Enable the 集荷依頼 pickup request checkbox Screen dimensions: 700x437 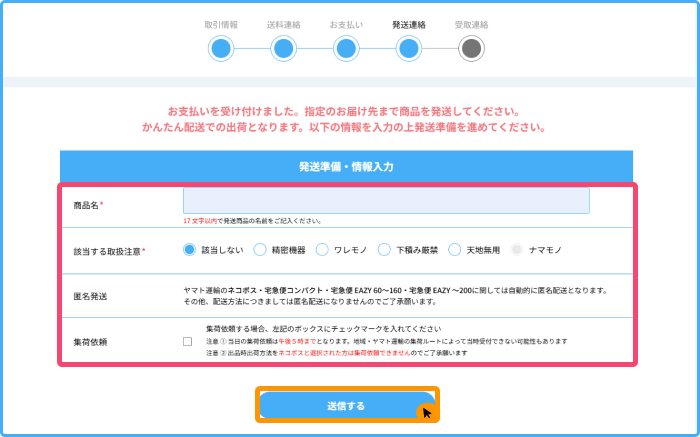click(188, 341)
